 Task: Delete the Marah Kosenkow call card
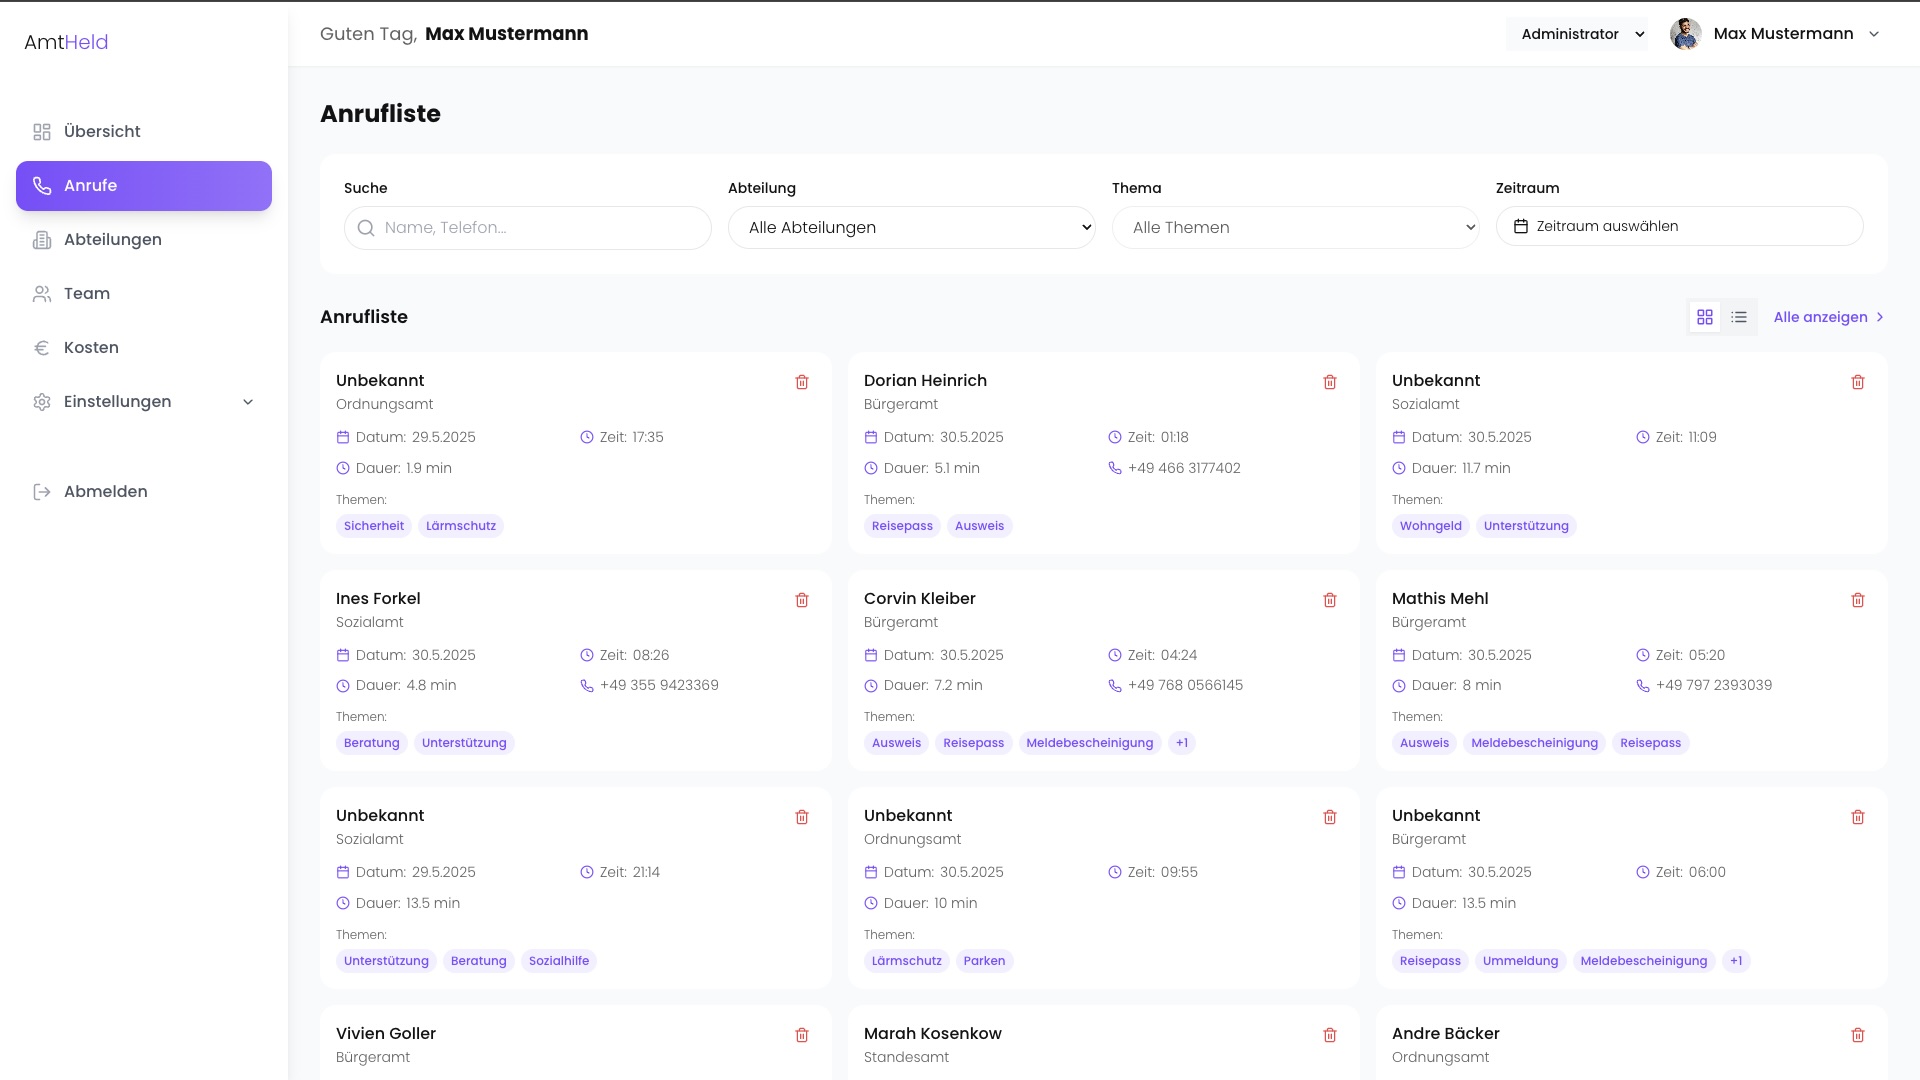click(x=1330, y=1035)
